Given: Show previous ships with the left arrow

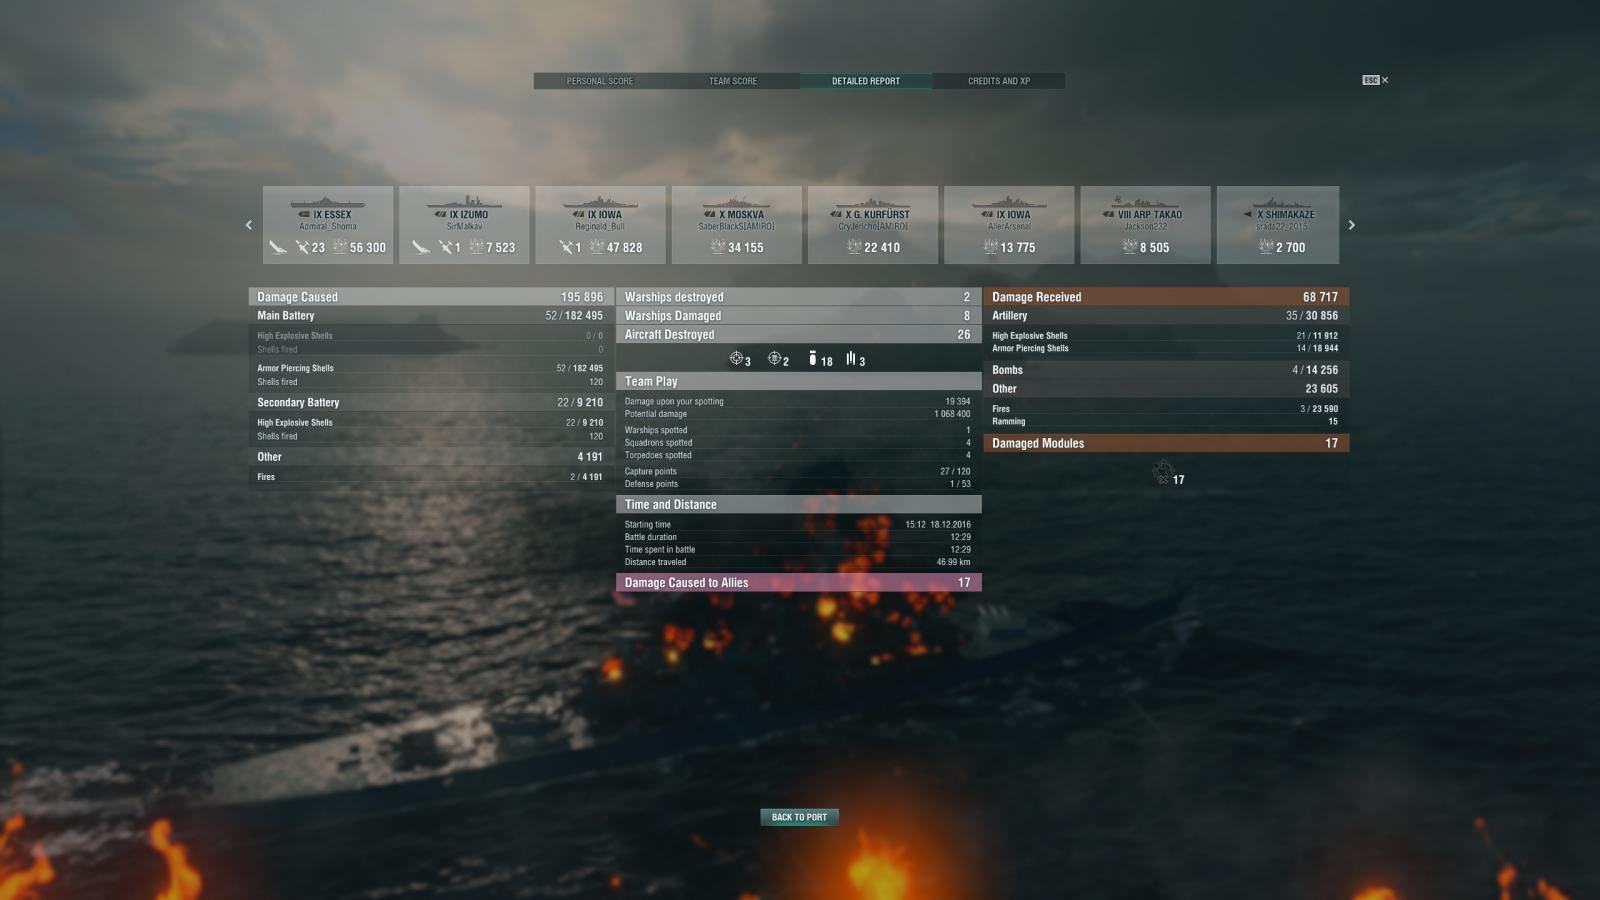Looking at the screenshot, I should point(249,225).
